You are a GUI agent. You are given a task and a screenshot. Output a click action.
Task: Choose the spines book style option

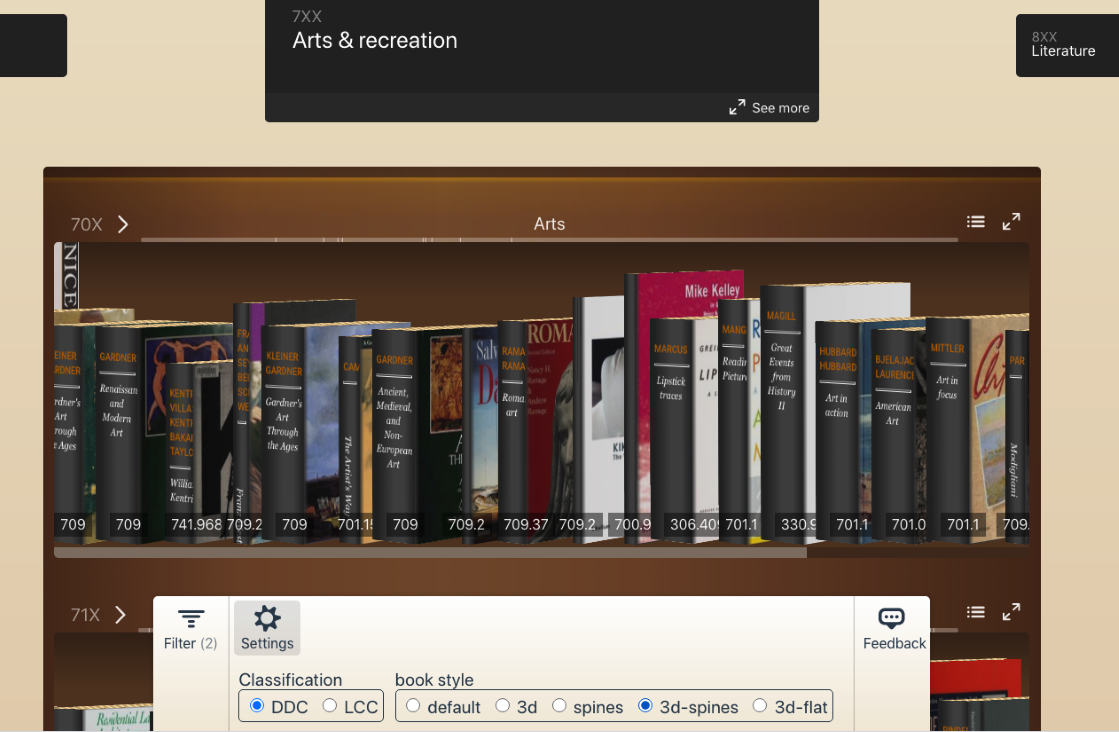click(x=559, y=706)
